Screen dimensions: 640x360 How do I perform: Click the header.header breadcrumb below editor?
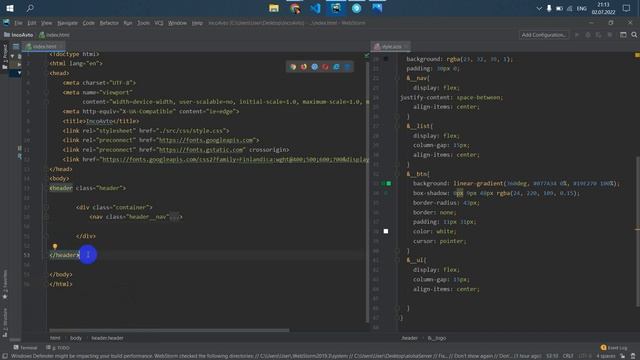[107, 338]
